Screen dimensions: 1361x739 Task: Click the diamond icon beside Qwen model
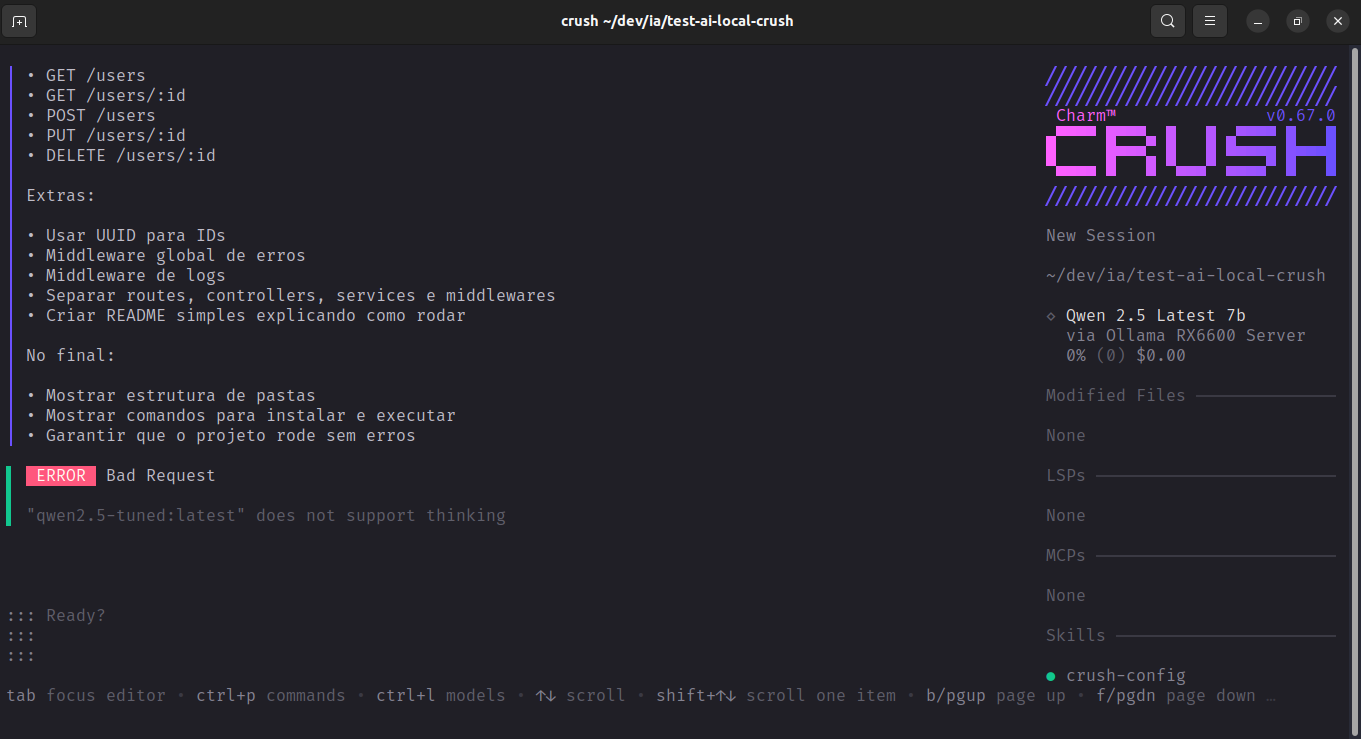1051,316
